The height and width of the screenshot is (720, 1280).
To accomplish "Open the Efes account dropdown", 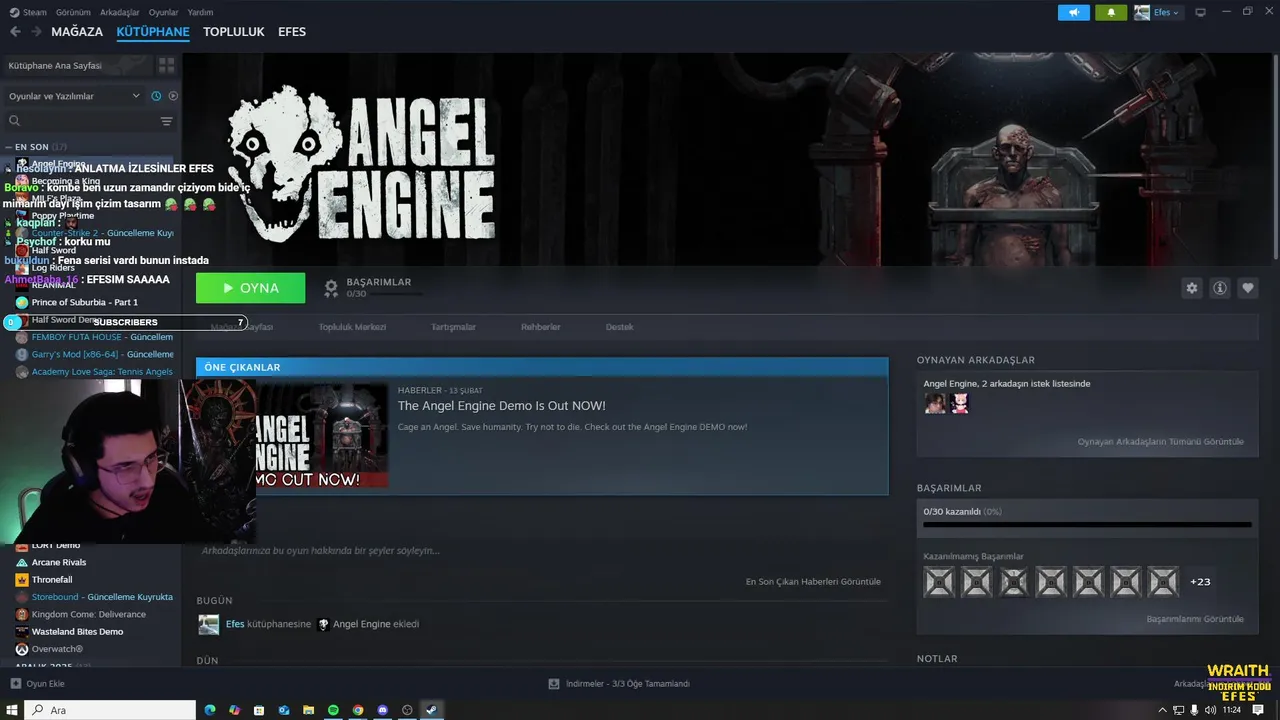I will tap(1157, 12).
